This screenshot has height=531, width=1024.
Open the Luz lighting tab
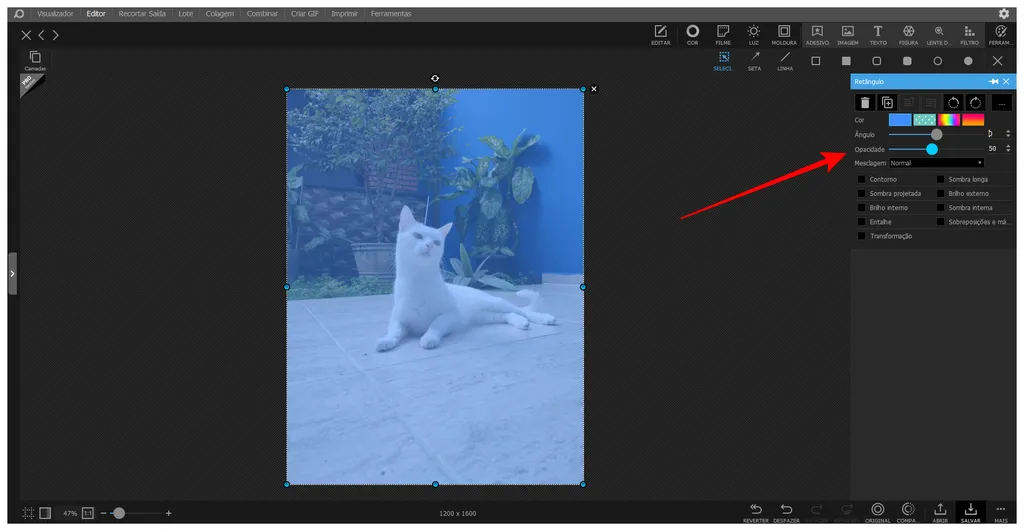[x=754, y=35]
